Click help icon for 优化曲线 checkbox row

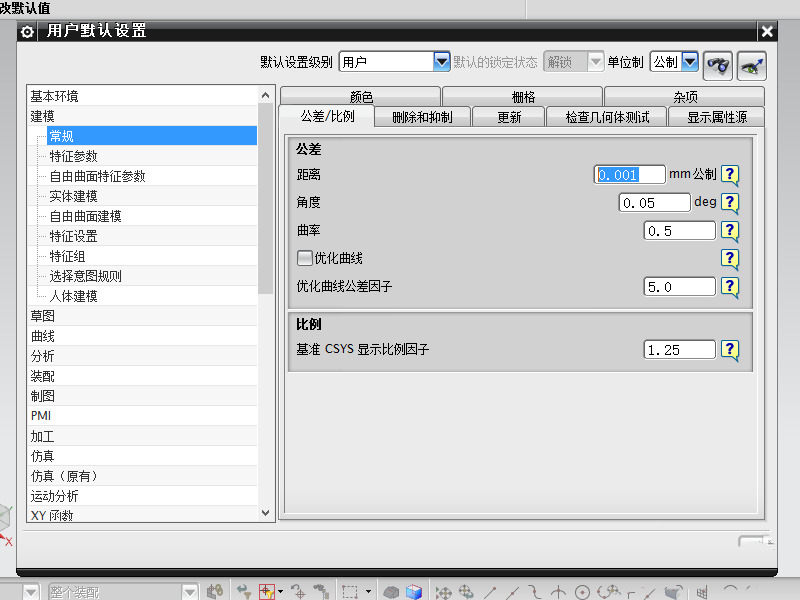click(x=730, y=259)
